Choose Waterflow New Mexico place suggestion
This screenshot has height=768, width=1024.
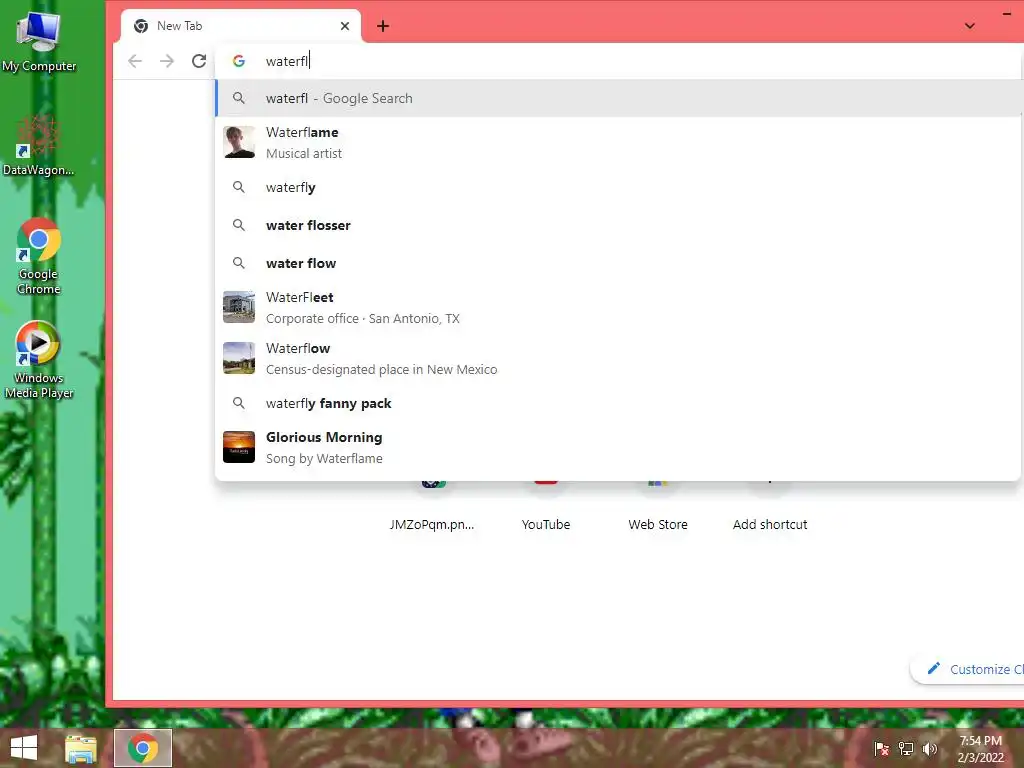click(618, 359)
